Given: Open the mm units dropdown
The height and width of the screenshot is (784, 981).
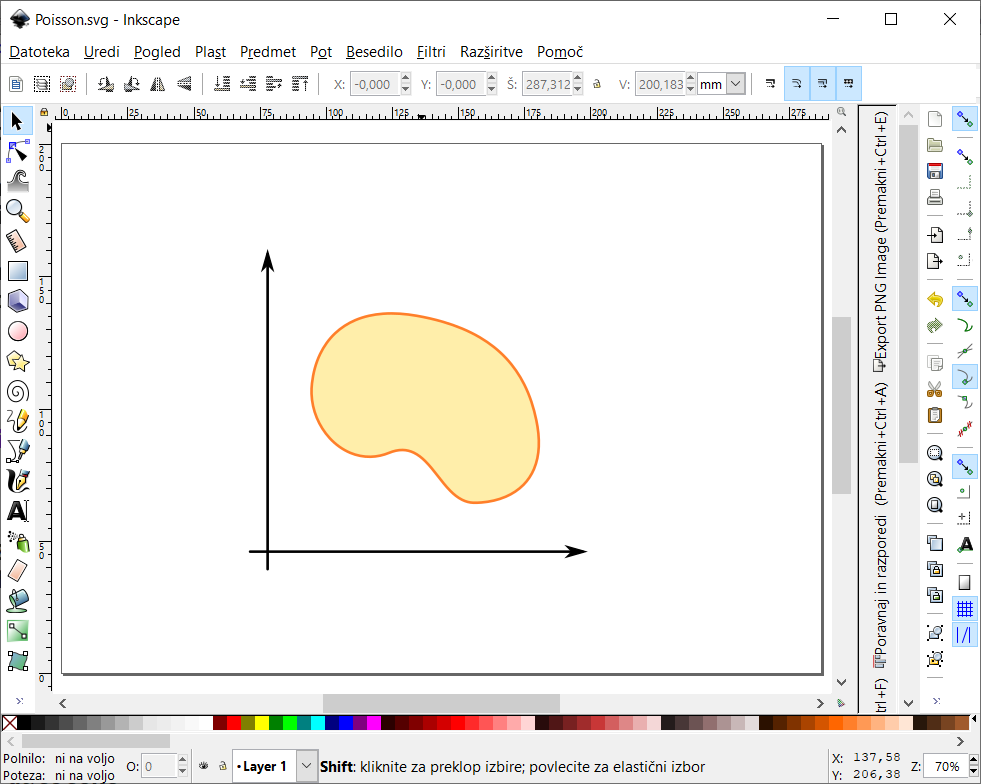Looking at the screenshot, I should tap(736, 85).
